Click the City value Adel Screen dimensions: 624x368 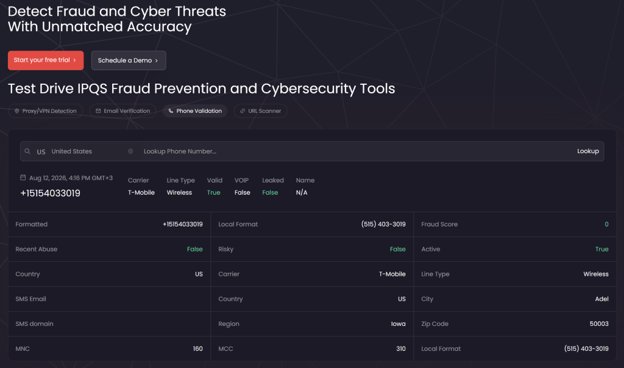602,299
